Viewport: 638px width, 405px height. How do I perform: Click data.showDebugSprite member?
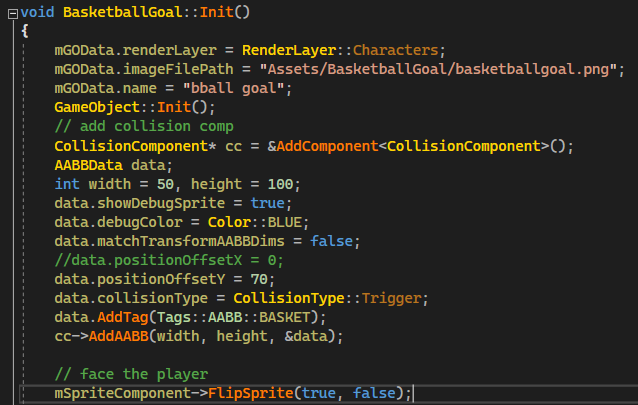tap(140, 203)
